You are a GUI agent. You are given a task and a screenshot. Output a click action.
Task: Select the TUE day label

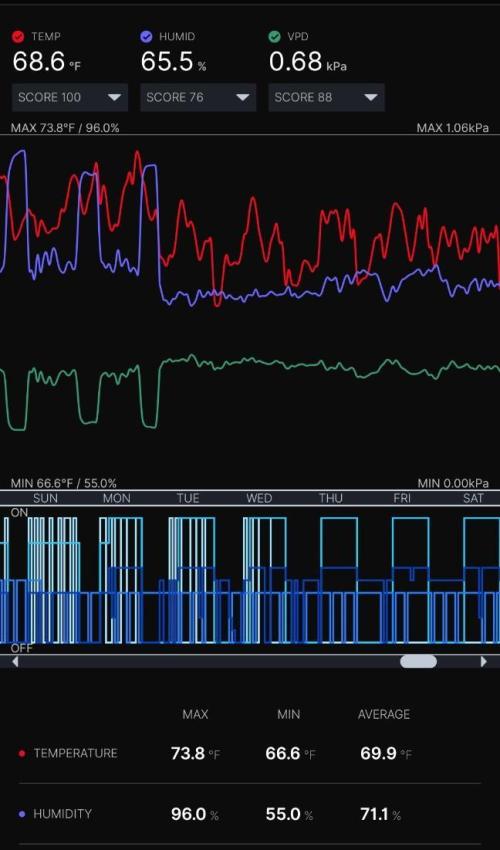[x=188, y=498]
